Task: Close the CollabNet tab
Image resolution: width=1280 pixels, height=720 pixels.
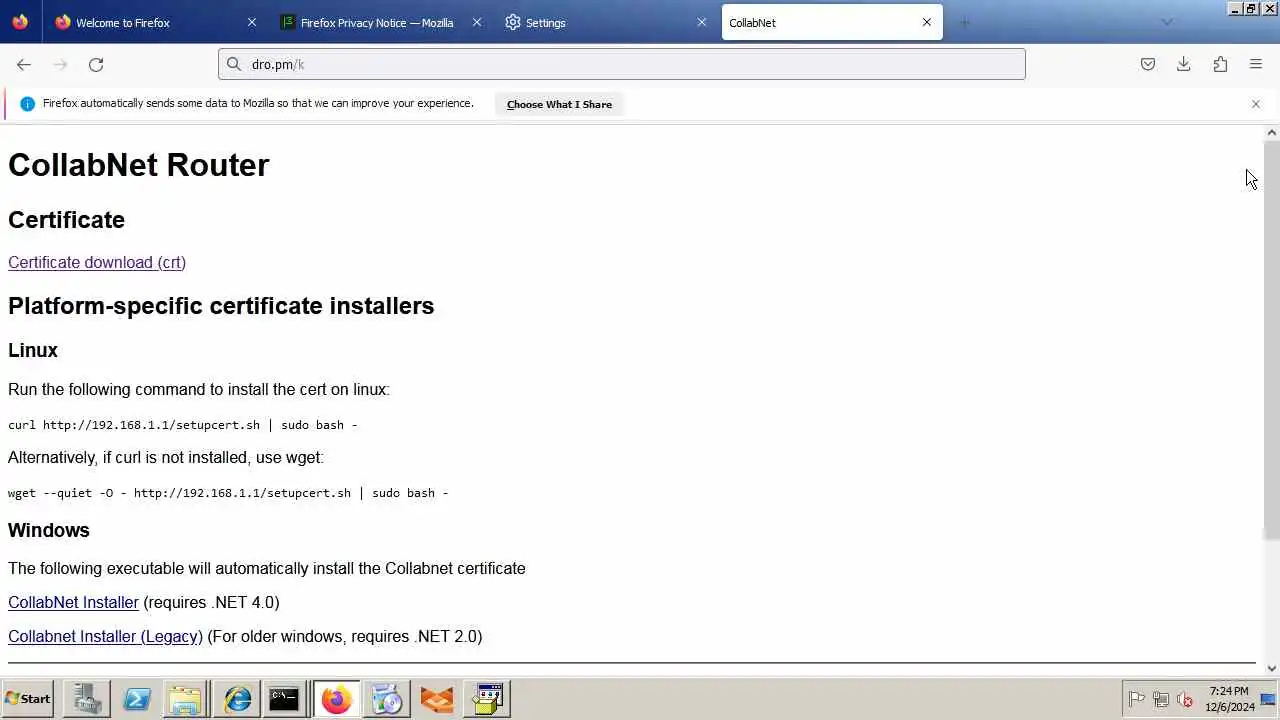Action: coord(927,22)
